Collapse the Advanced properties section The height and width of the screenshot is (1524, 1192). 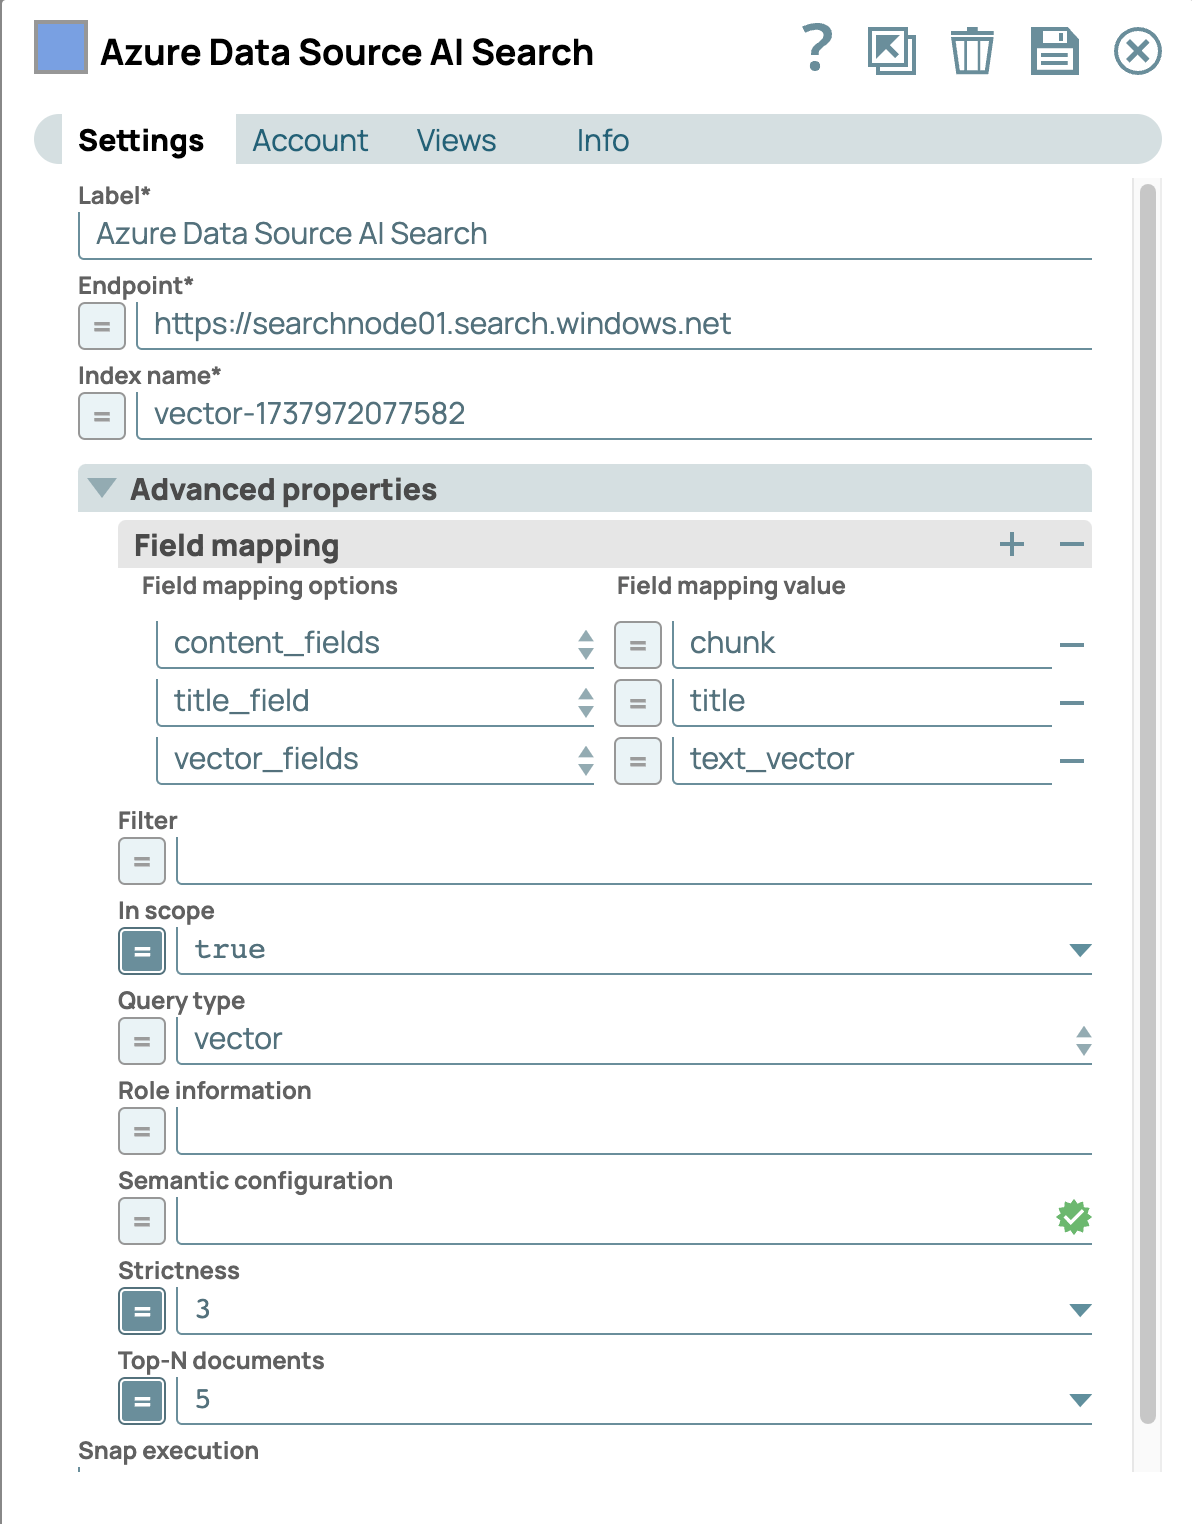[x=102, y=488]
